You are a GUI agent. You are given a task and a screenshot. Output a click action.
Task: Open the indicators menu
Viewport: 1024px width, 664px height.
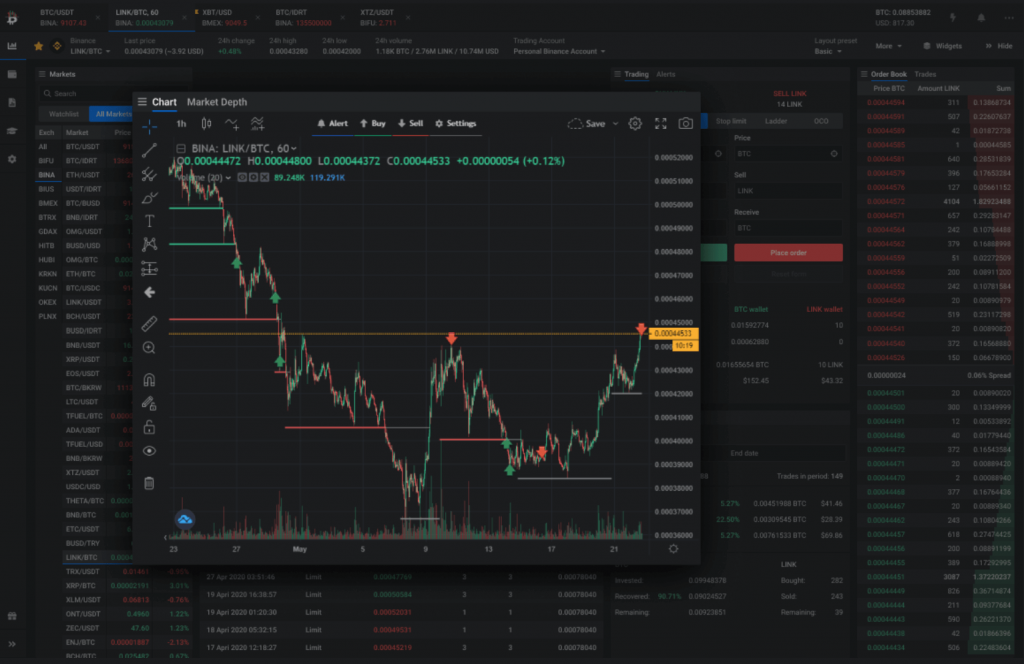(257, 123)
